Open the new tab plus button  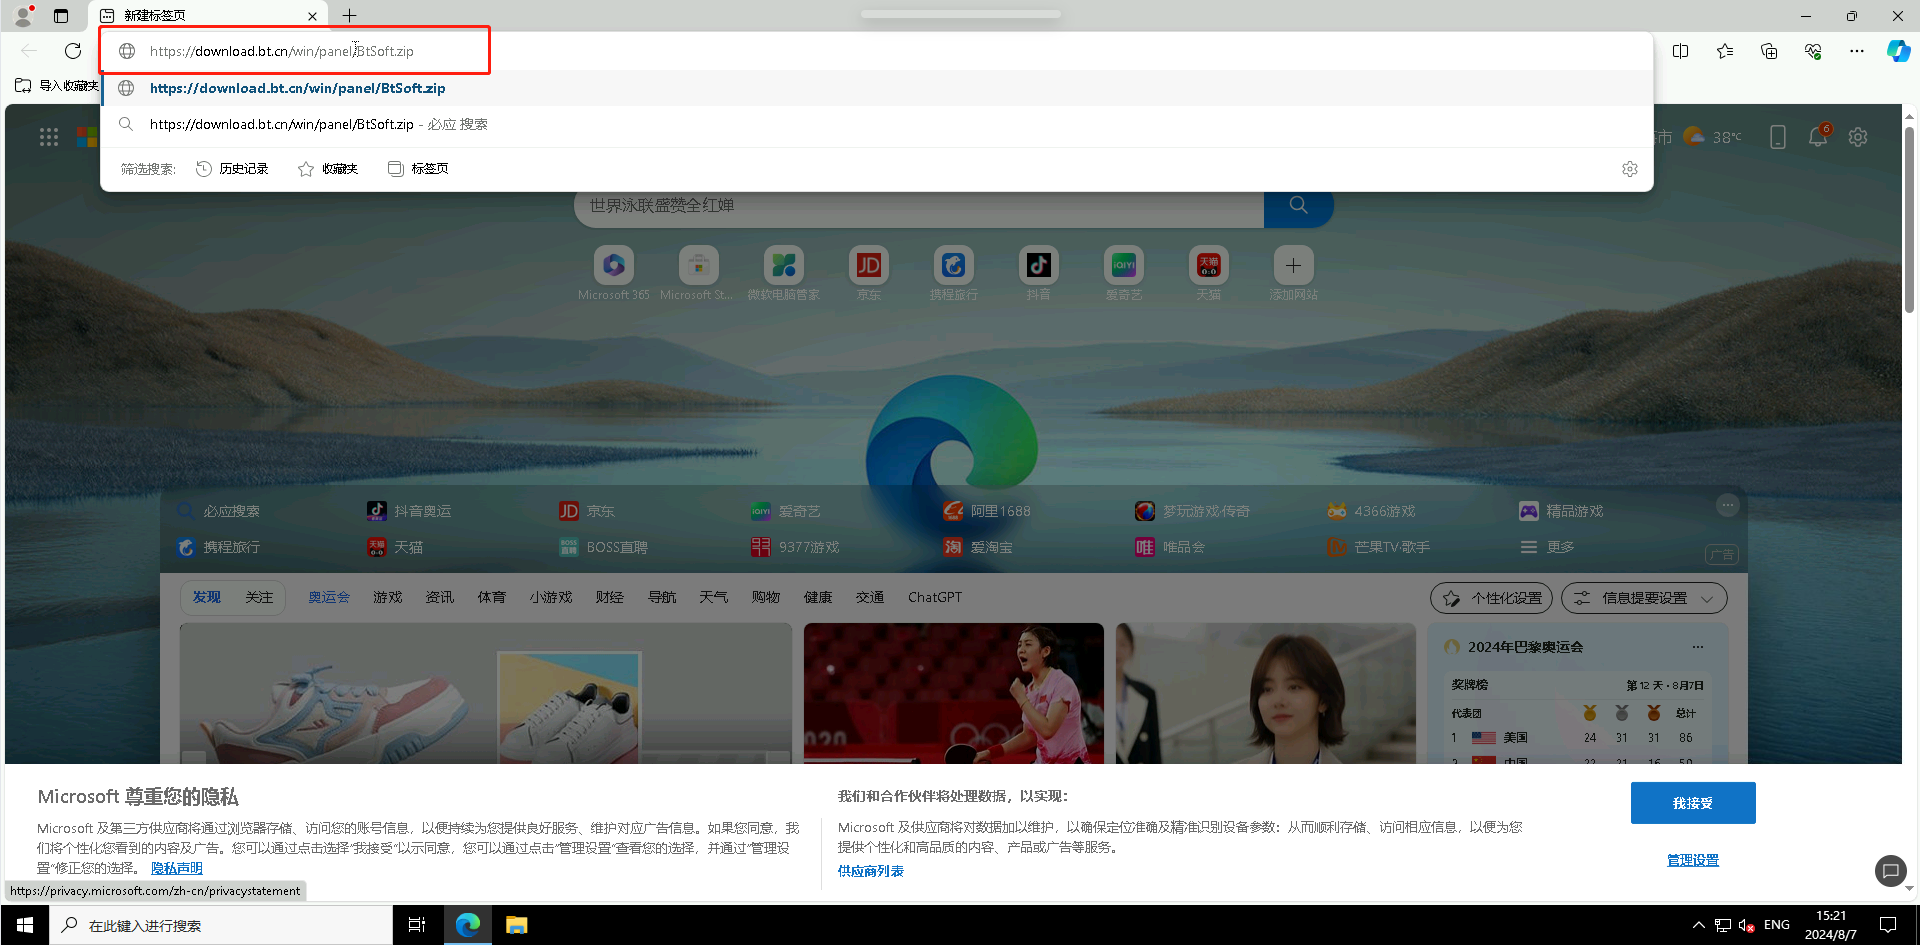(349, 16)
